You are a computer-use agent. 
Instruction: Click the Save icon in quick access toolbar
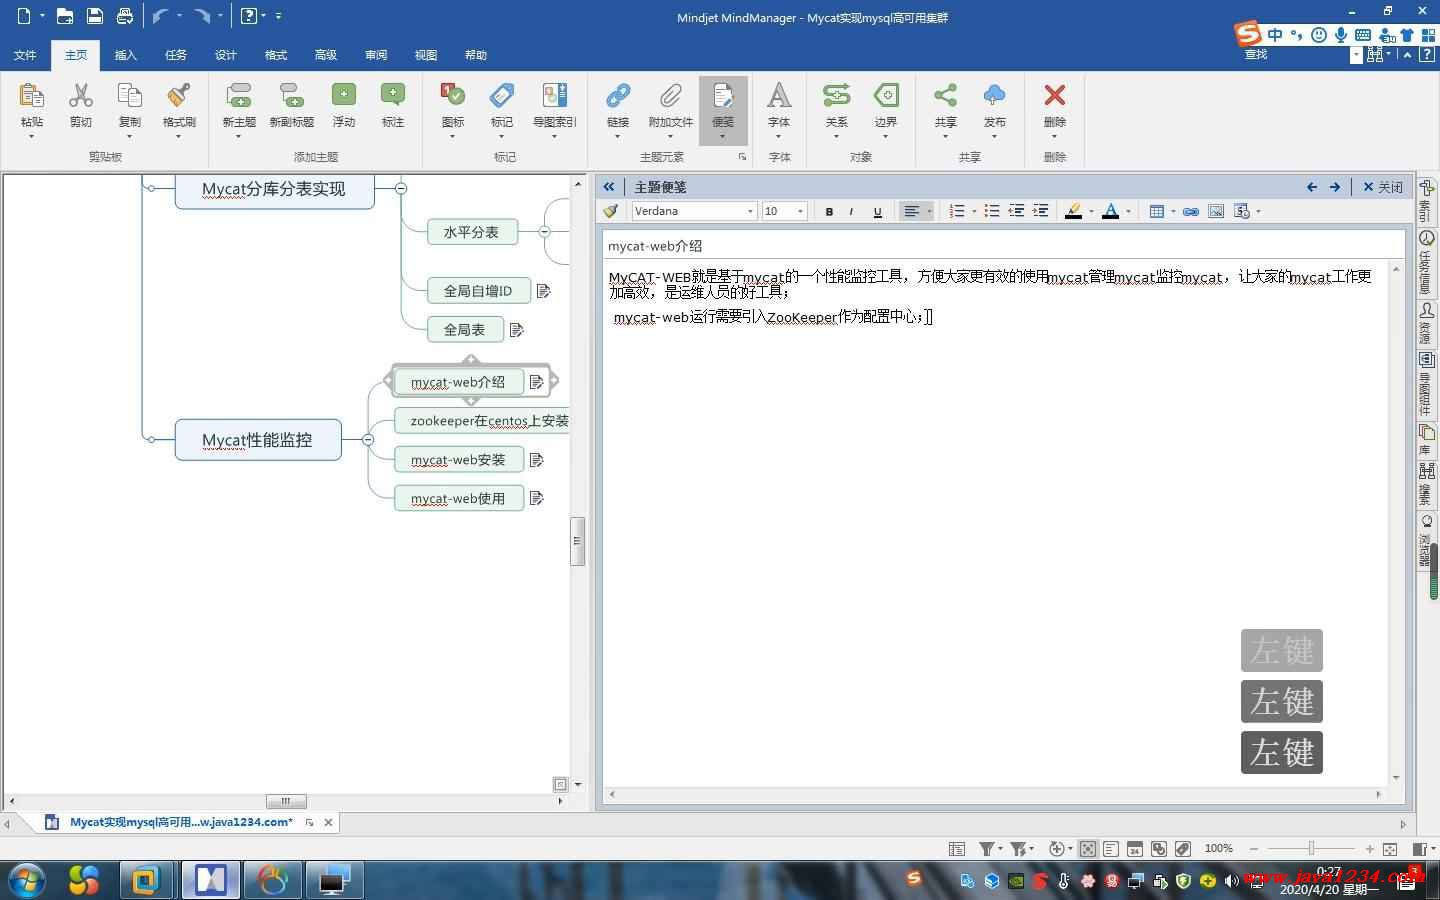coord(94,15)
